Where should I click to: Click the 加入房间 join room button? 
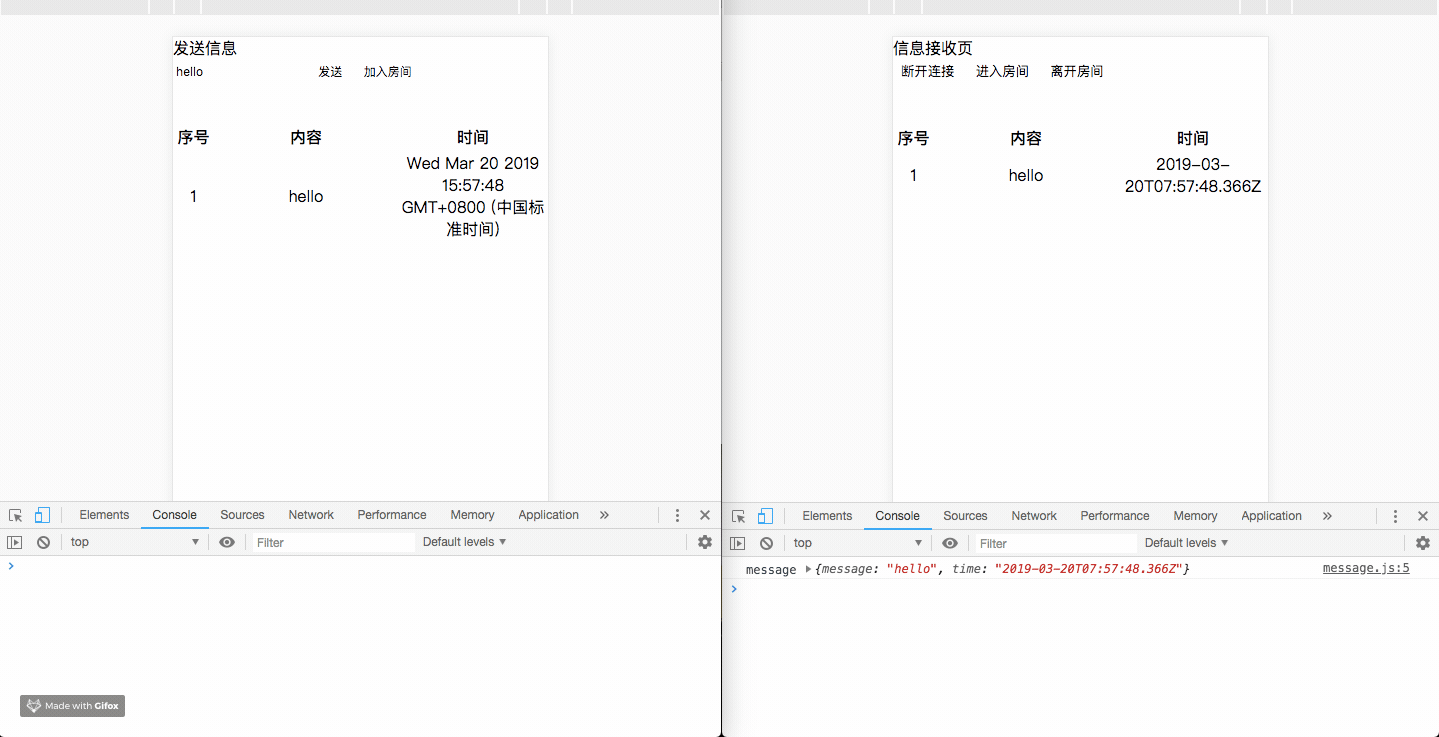point(387,72)
